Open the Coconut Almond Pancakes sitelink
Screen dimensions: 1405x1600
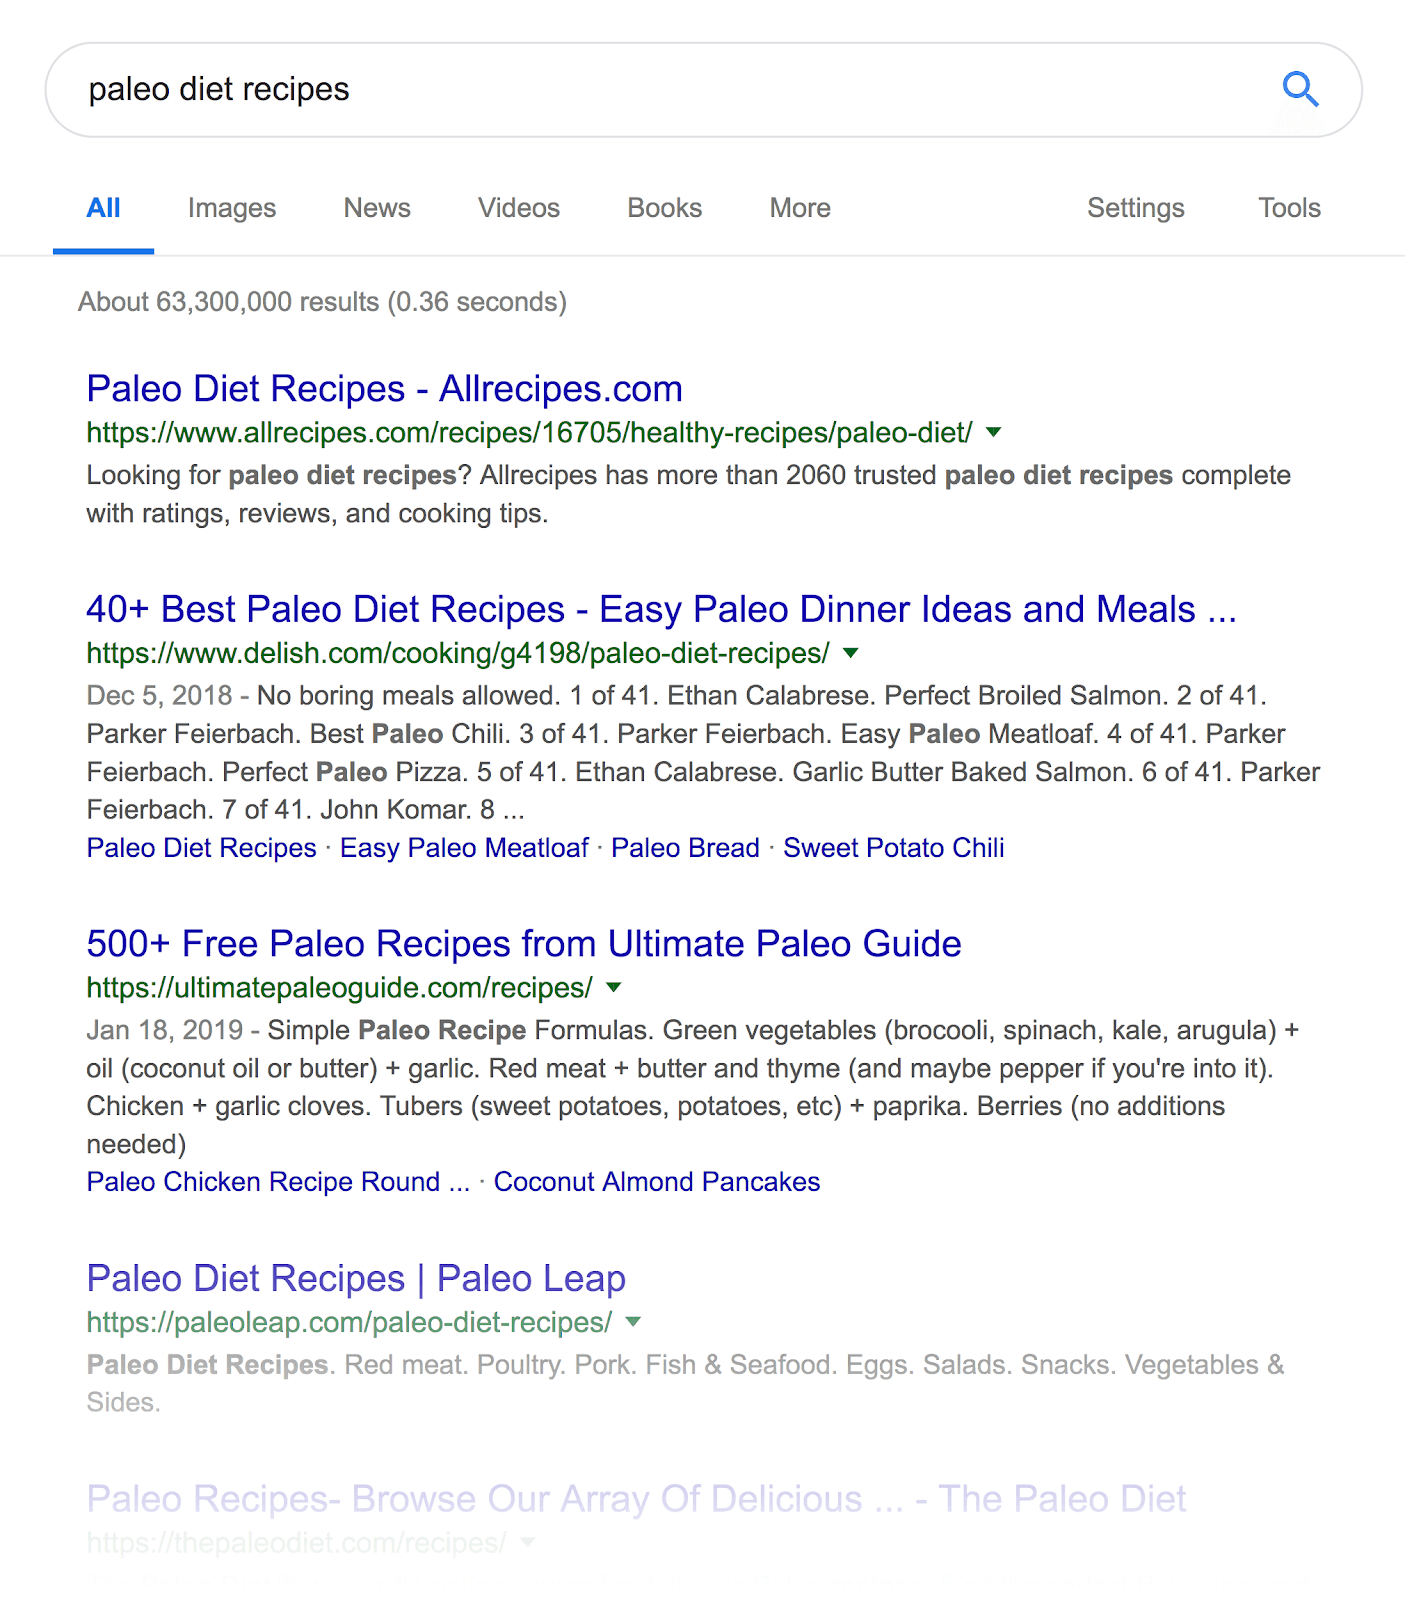(x=657, y=1182)
